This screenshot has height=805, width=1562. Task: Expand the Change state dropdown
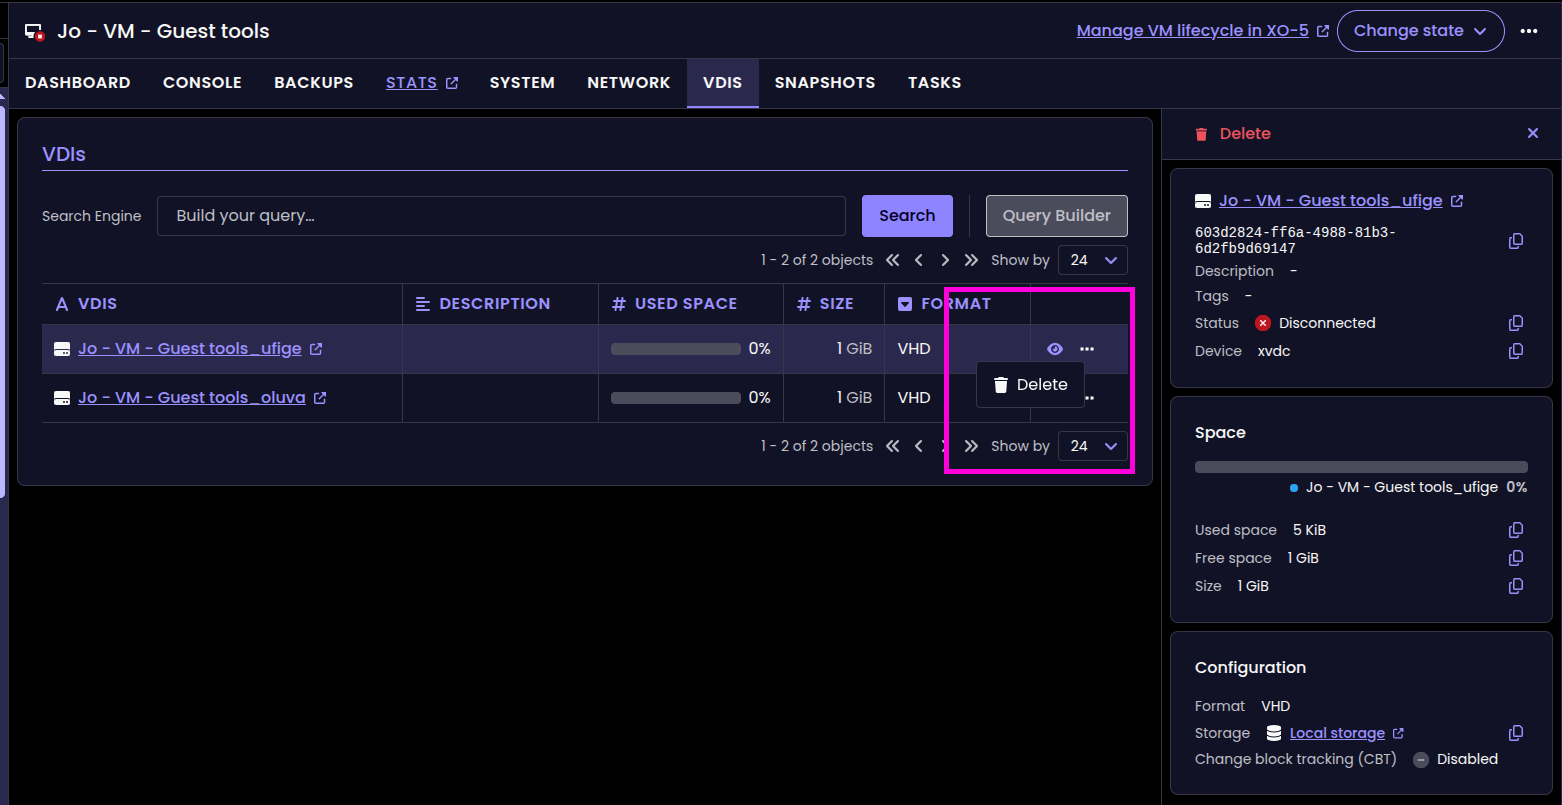pos(1420,31)
